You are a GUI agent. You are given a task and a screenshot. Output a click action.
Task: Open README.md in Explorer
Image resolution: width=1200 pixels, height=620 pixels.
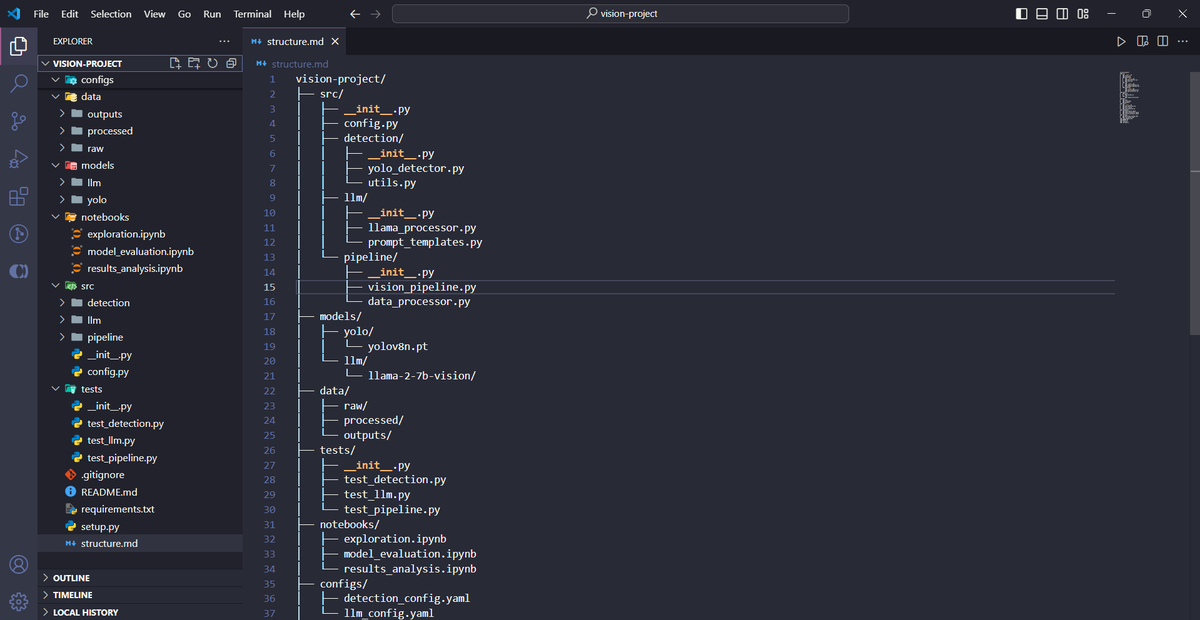(140, 492)
